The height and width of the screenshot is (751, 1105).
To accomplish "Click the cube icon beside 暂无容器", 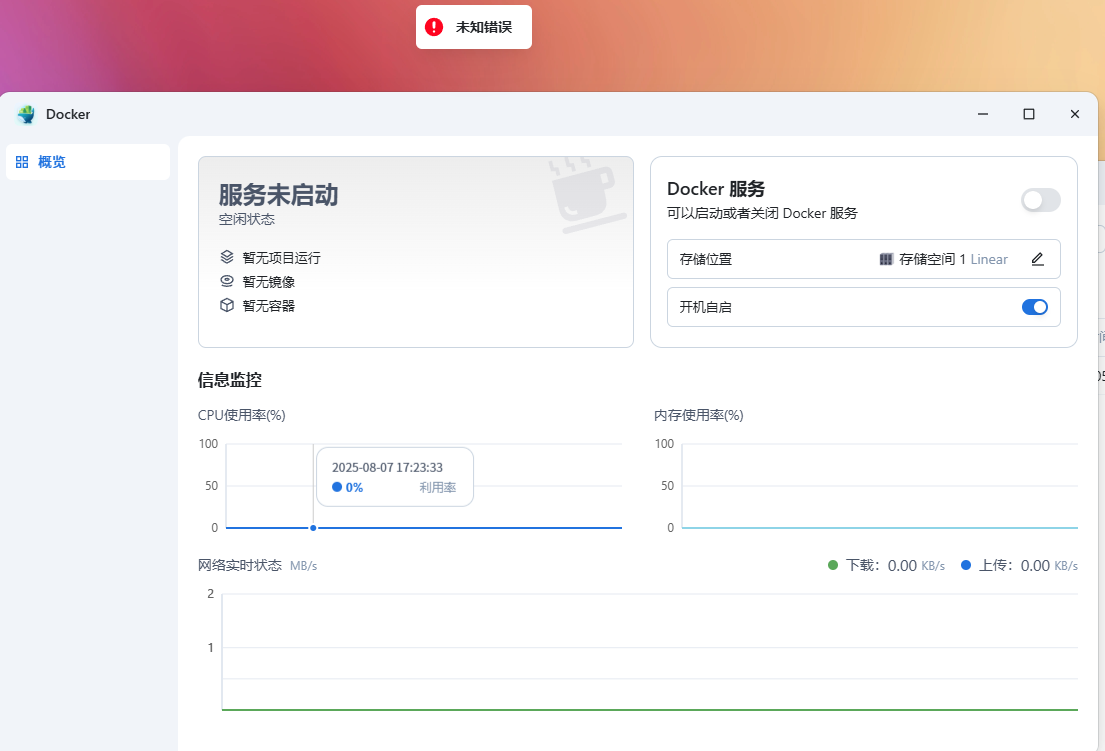I will (227, 305).
